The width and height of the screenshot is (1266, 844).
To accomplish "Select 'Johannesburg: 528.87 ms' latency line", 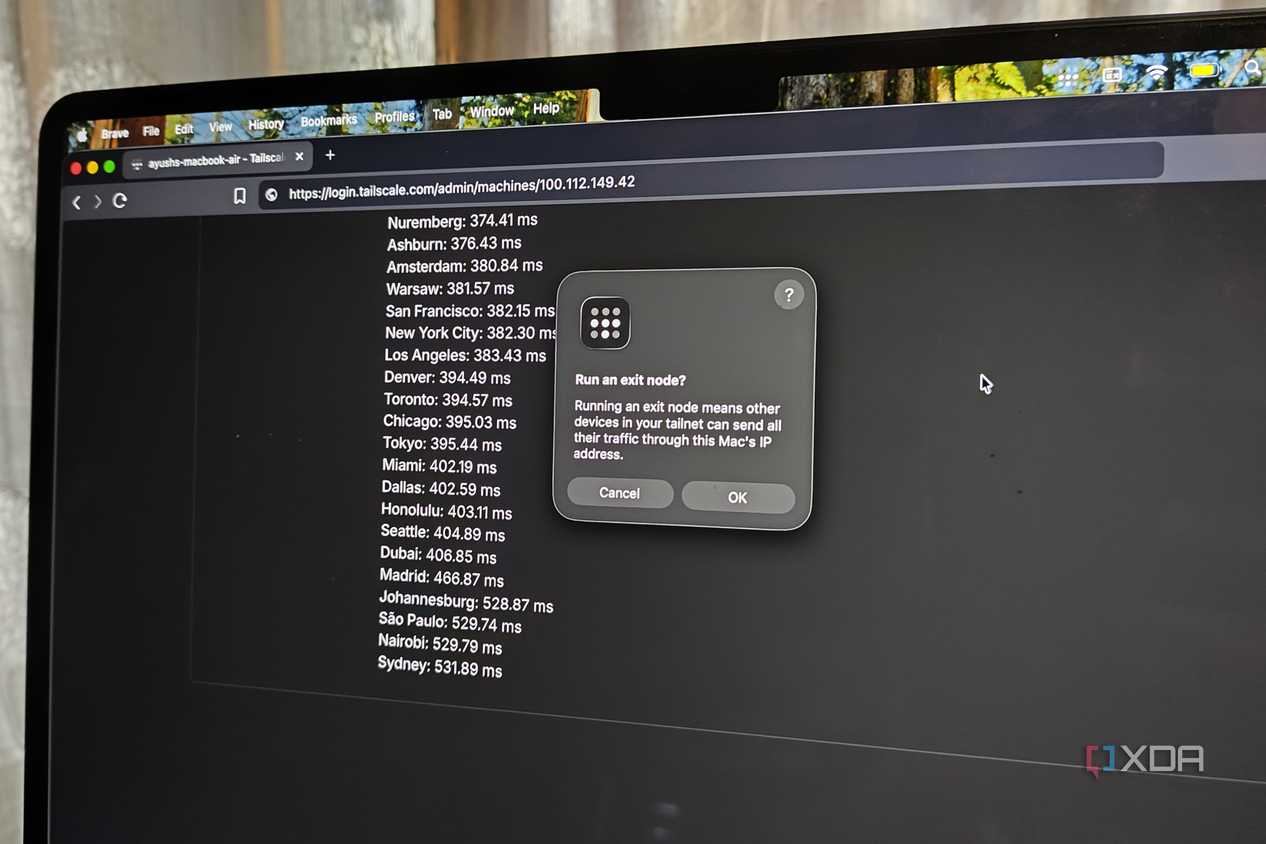I will coord(466,603).
